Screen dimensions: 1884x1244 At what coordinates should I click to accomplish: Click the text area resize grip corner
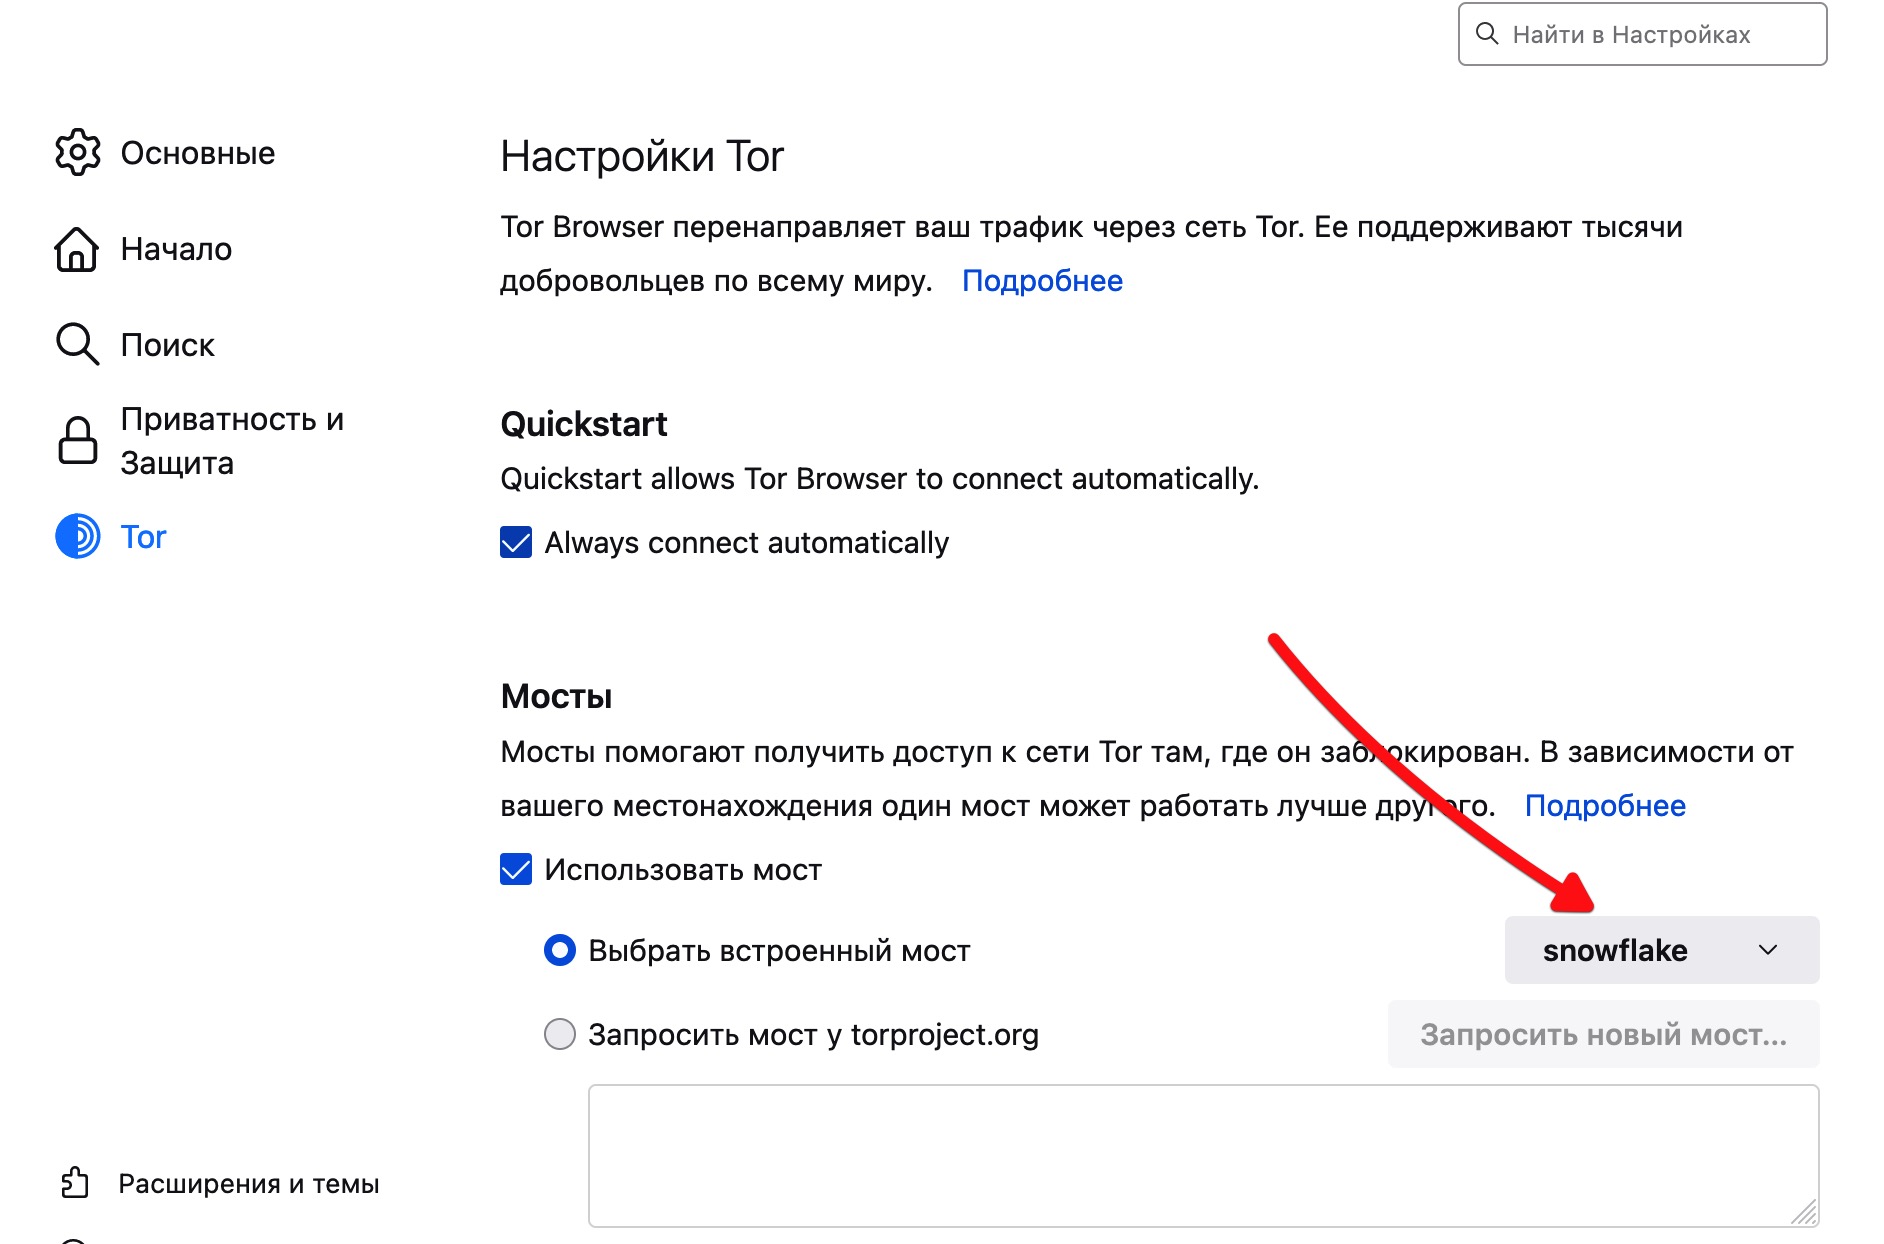(1804, 1212)
